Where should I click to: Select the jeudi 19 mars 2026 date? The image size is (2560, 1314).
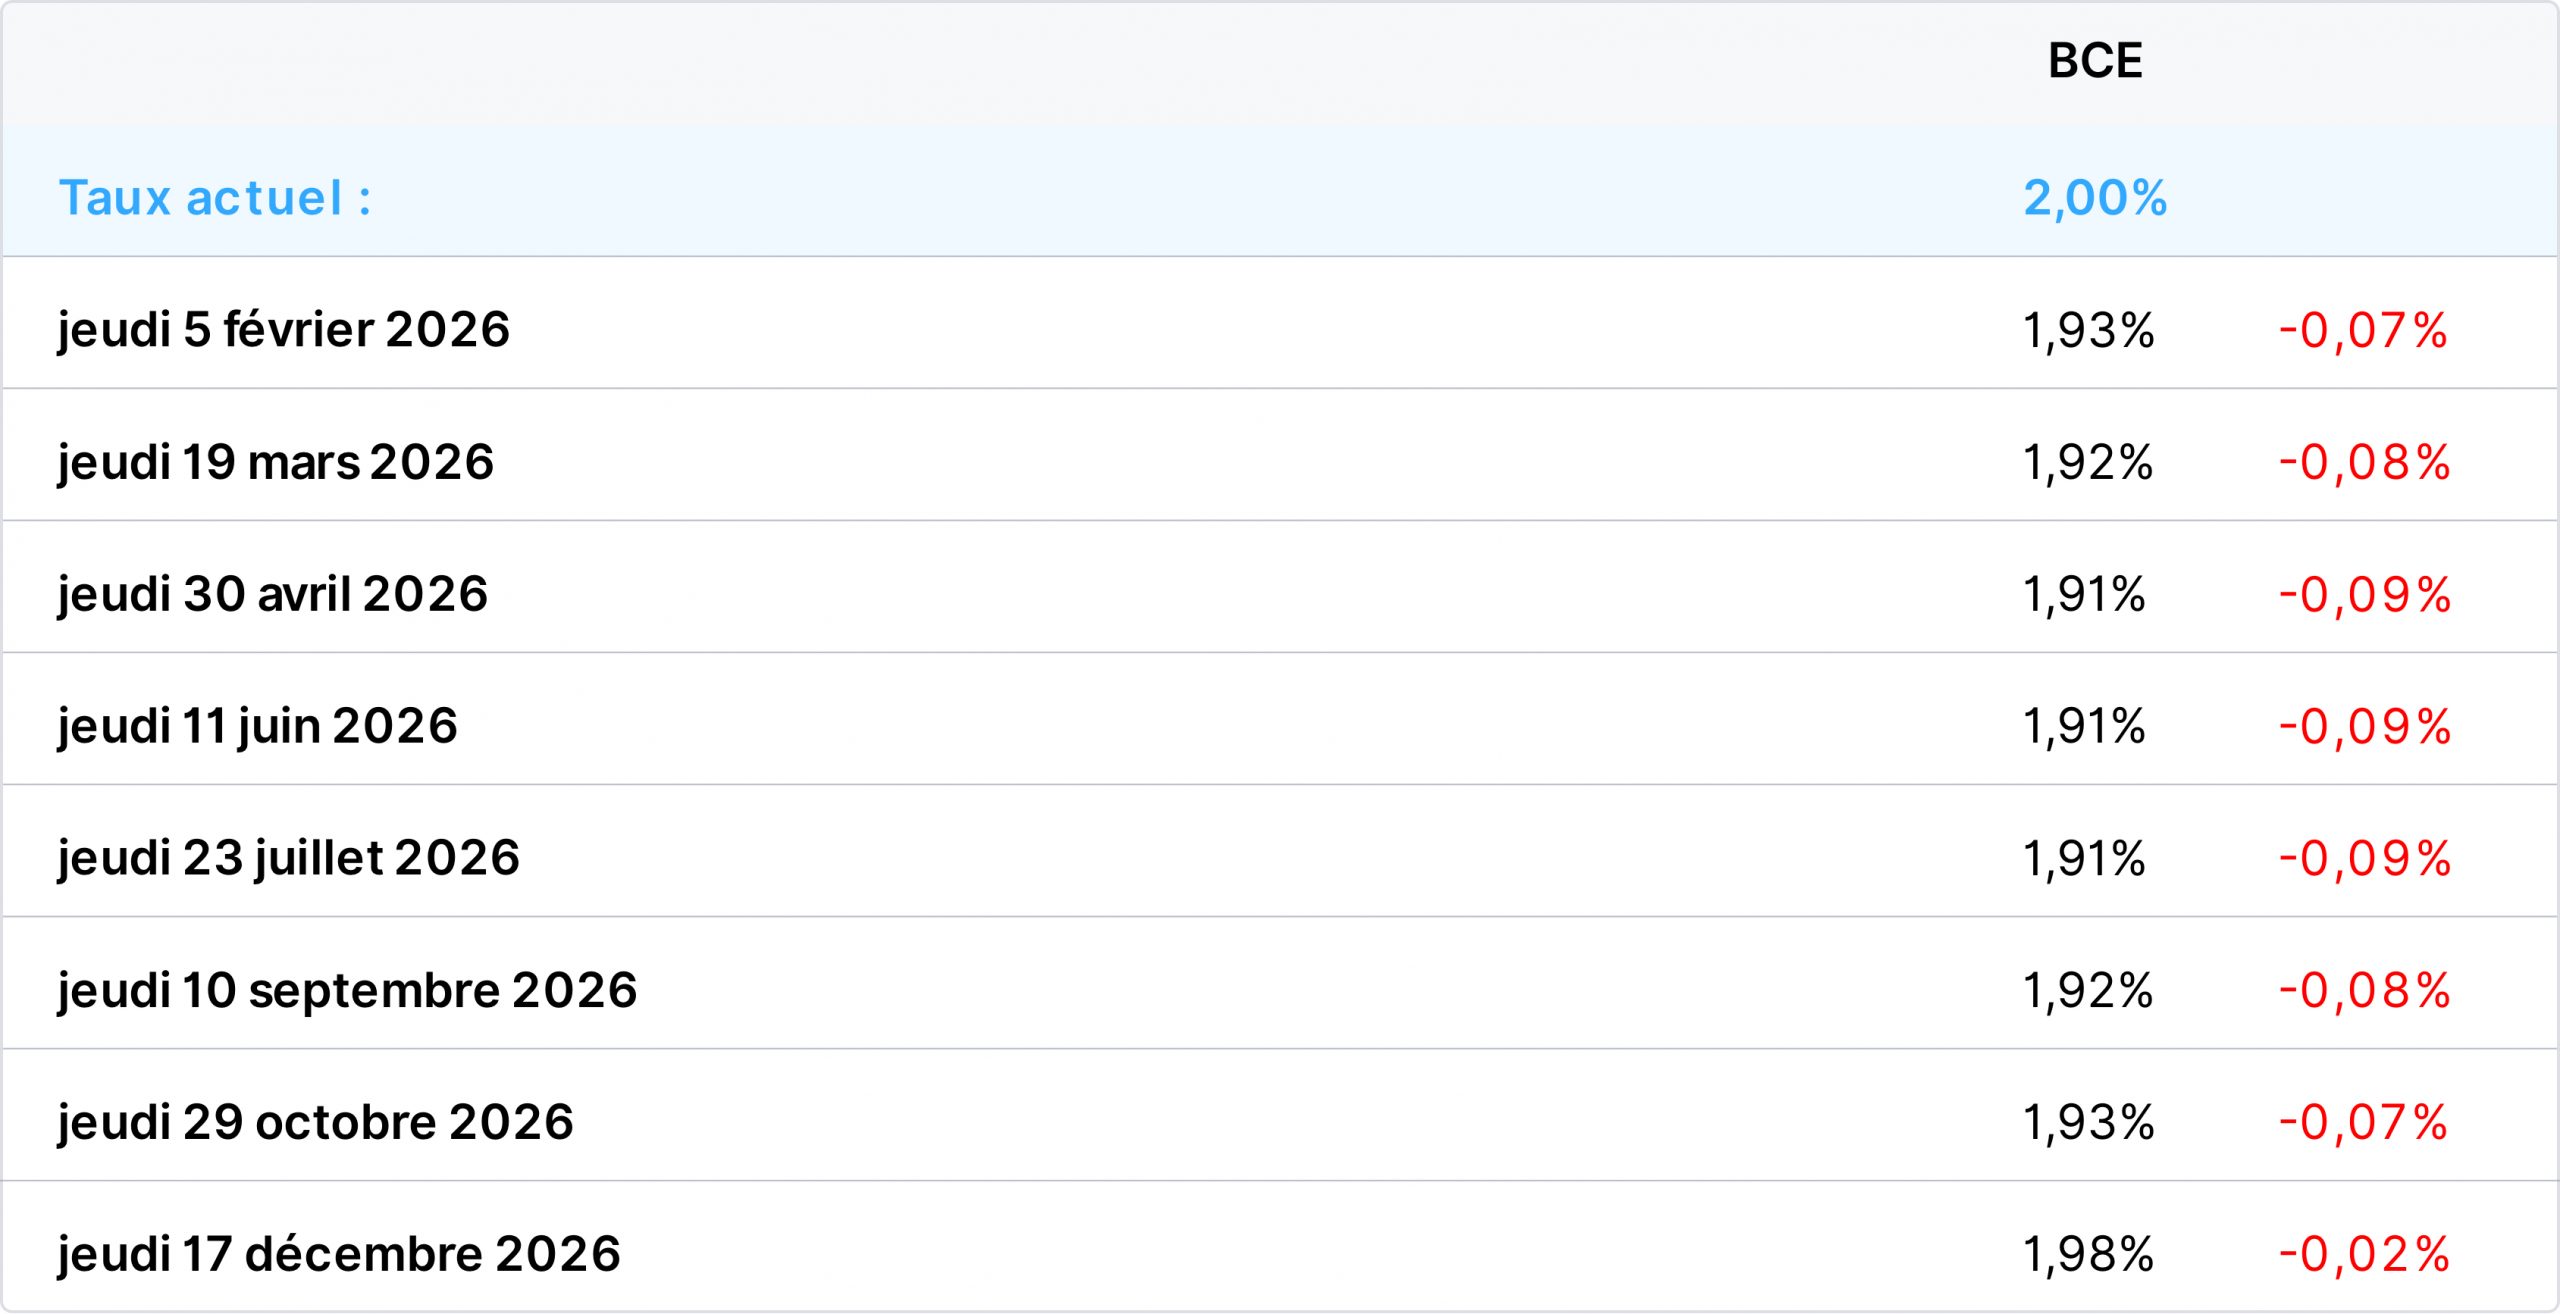tap(276, 463)
